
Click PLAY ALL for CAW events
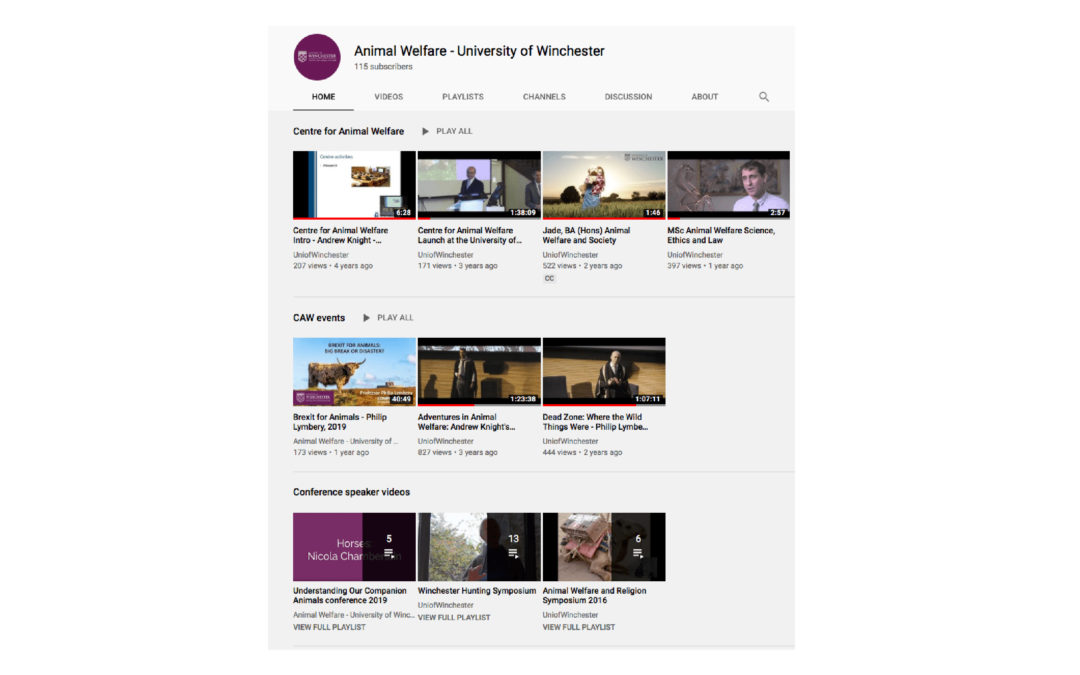pyautogui.click(x=395, y=318)
